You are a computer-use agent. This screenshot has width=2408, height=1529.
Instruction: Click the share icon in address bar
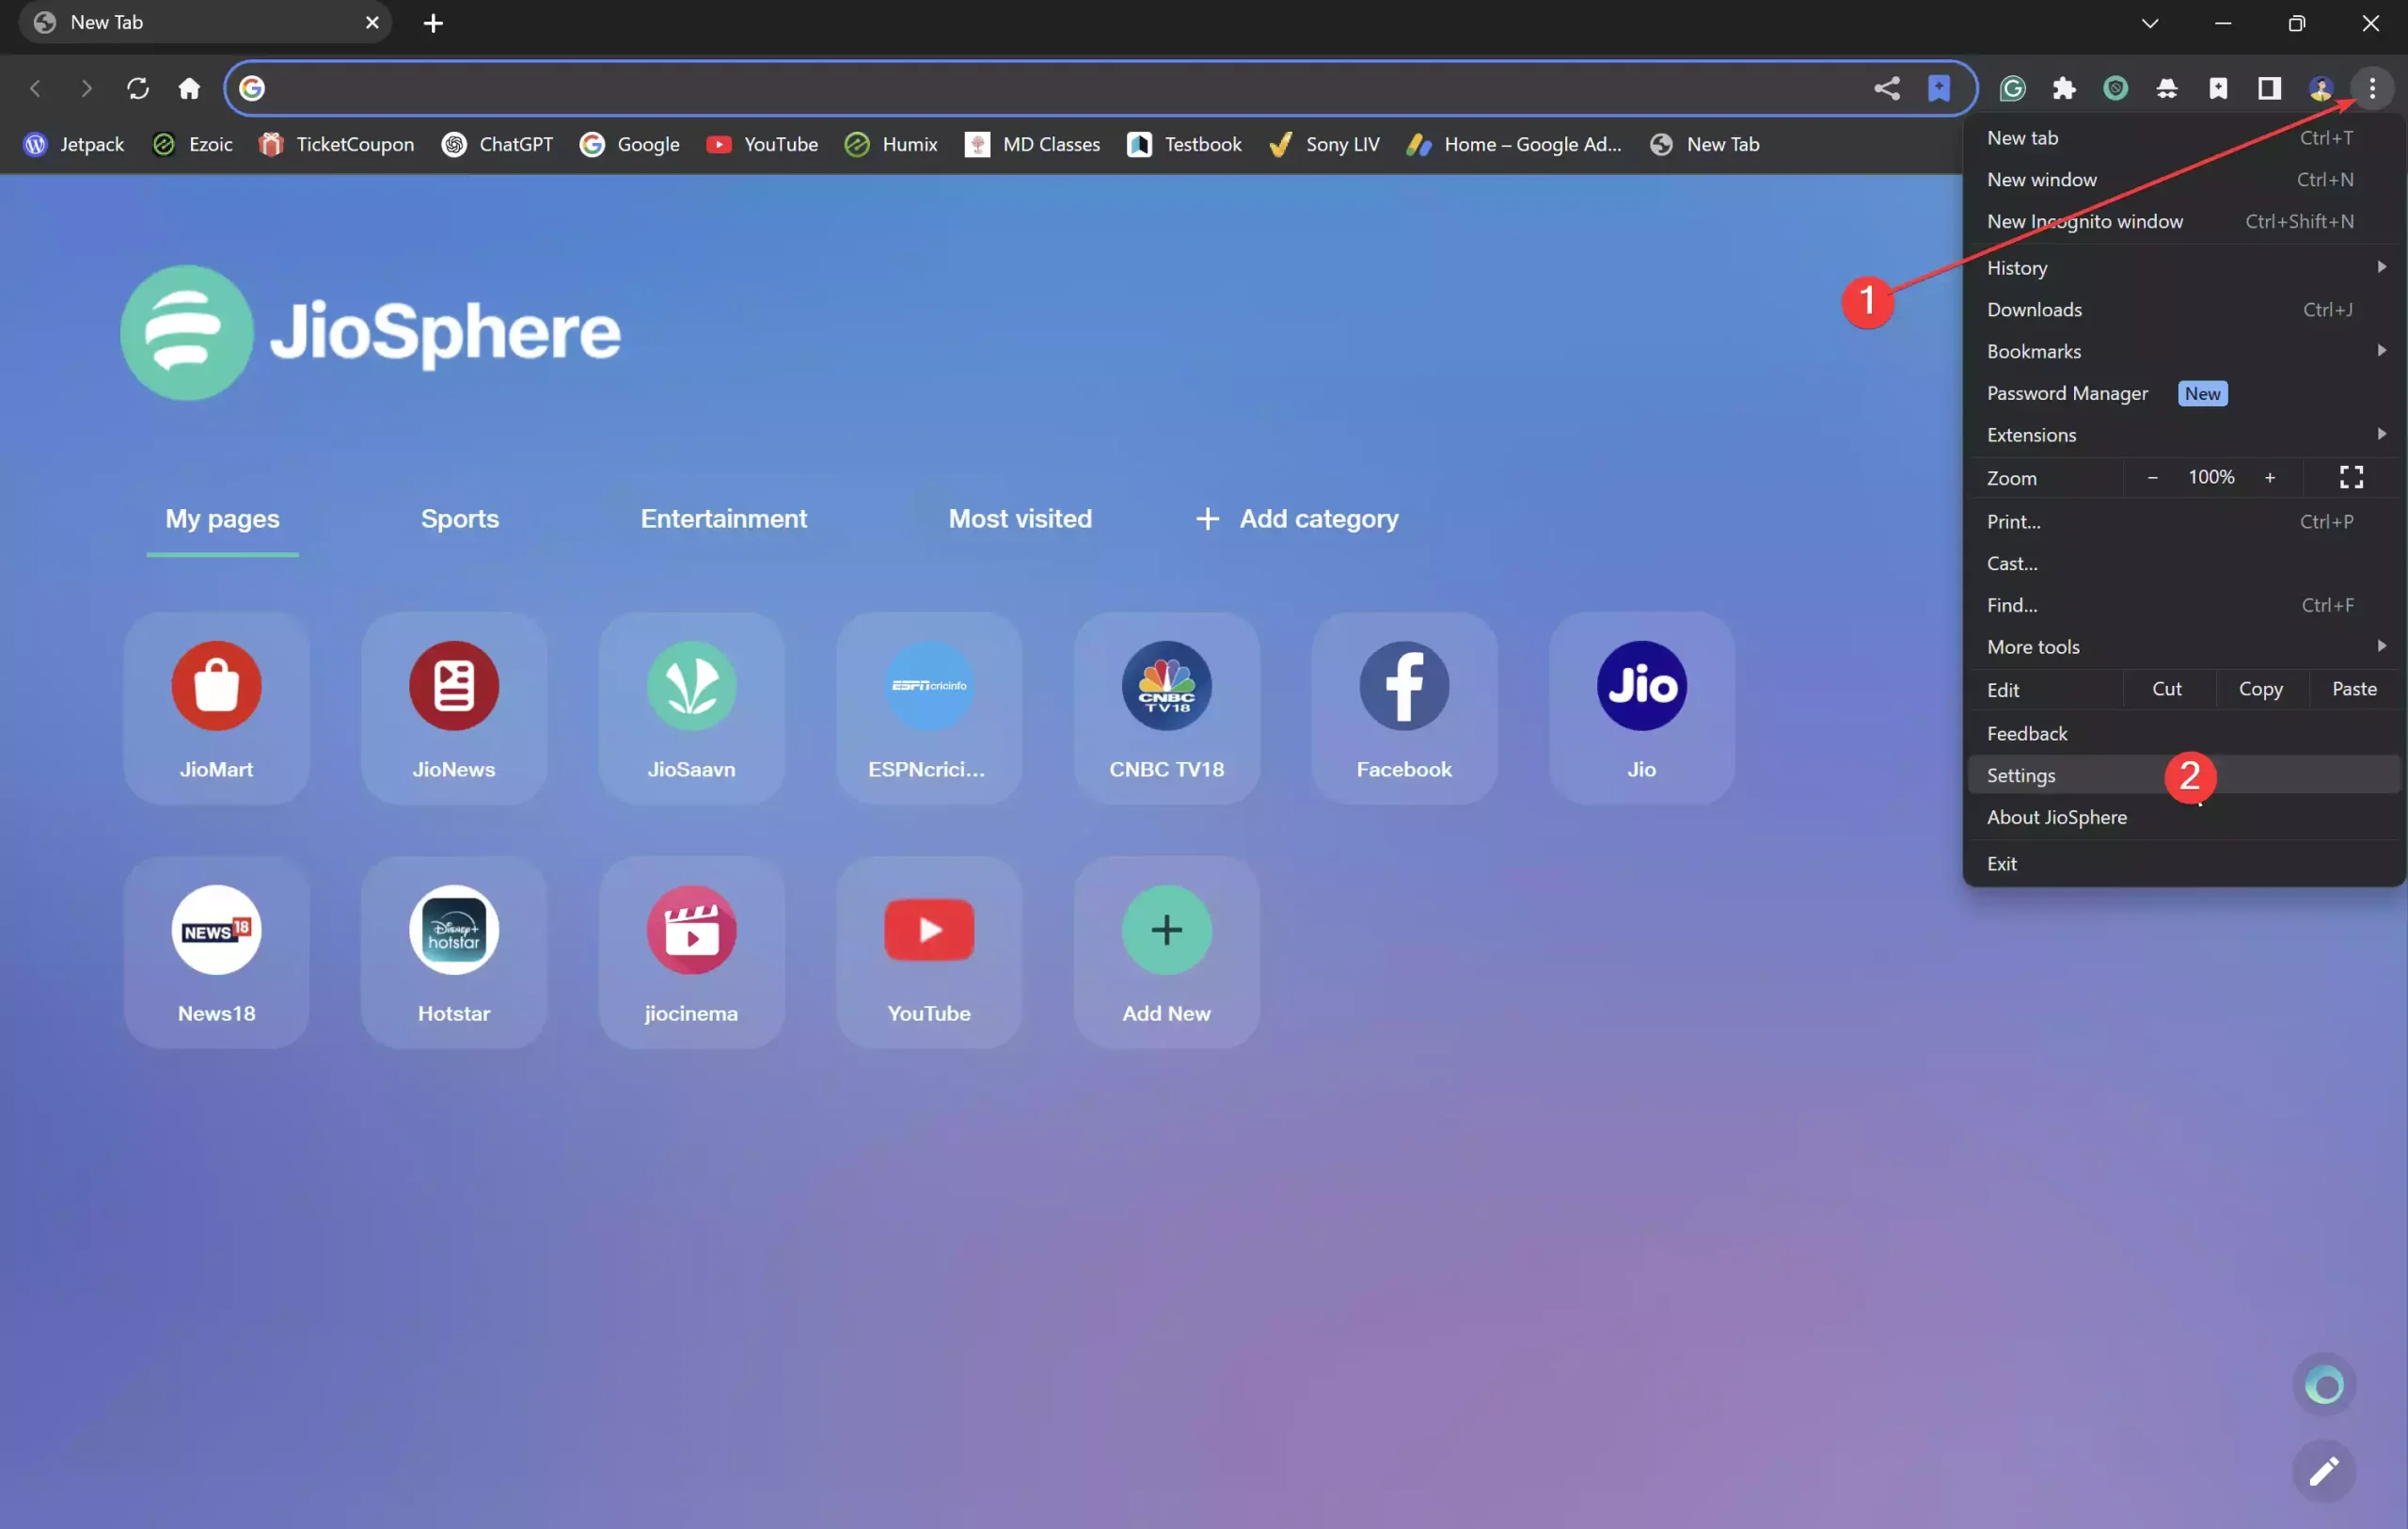1886,88
